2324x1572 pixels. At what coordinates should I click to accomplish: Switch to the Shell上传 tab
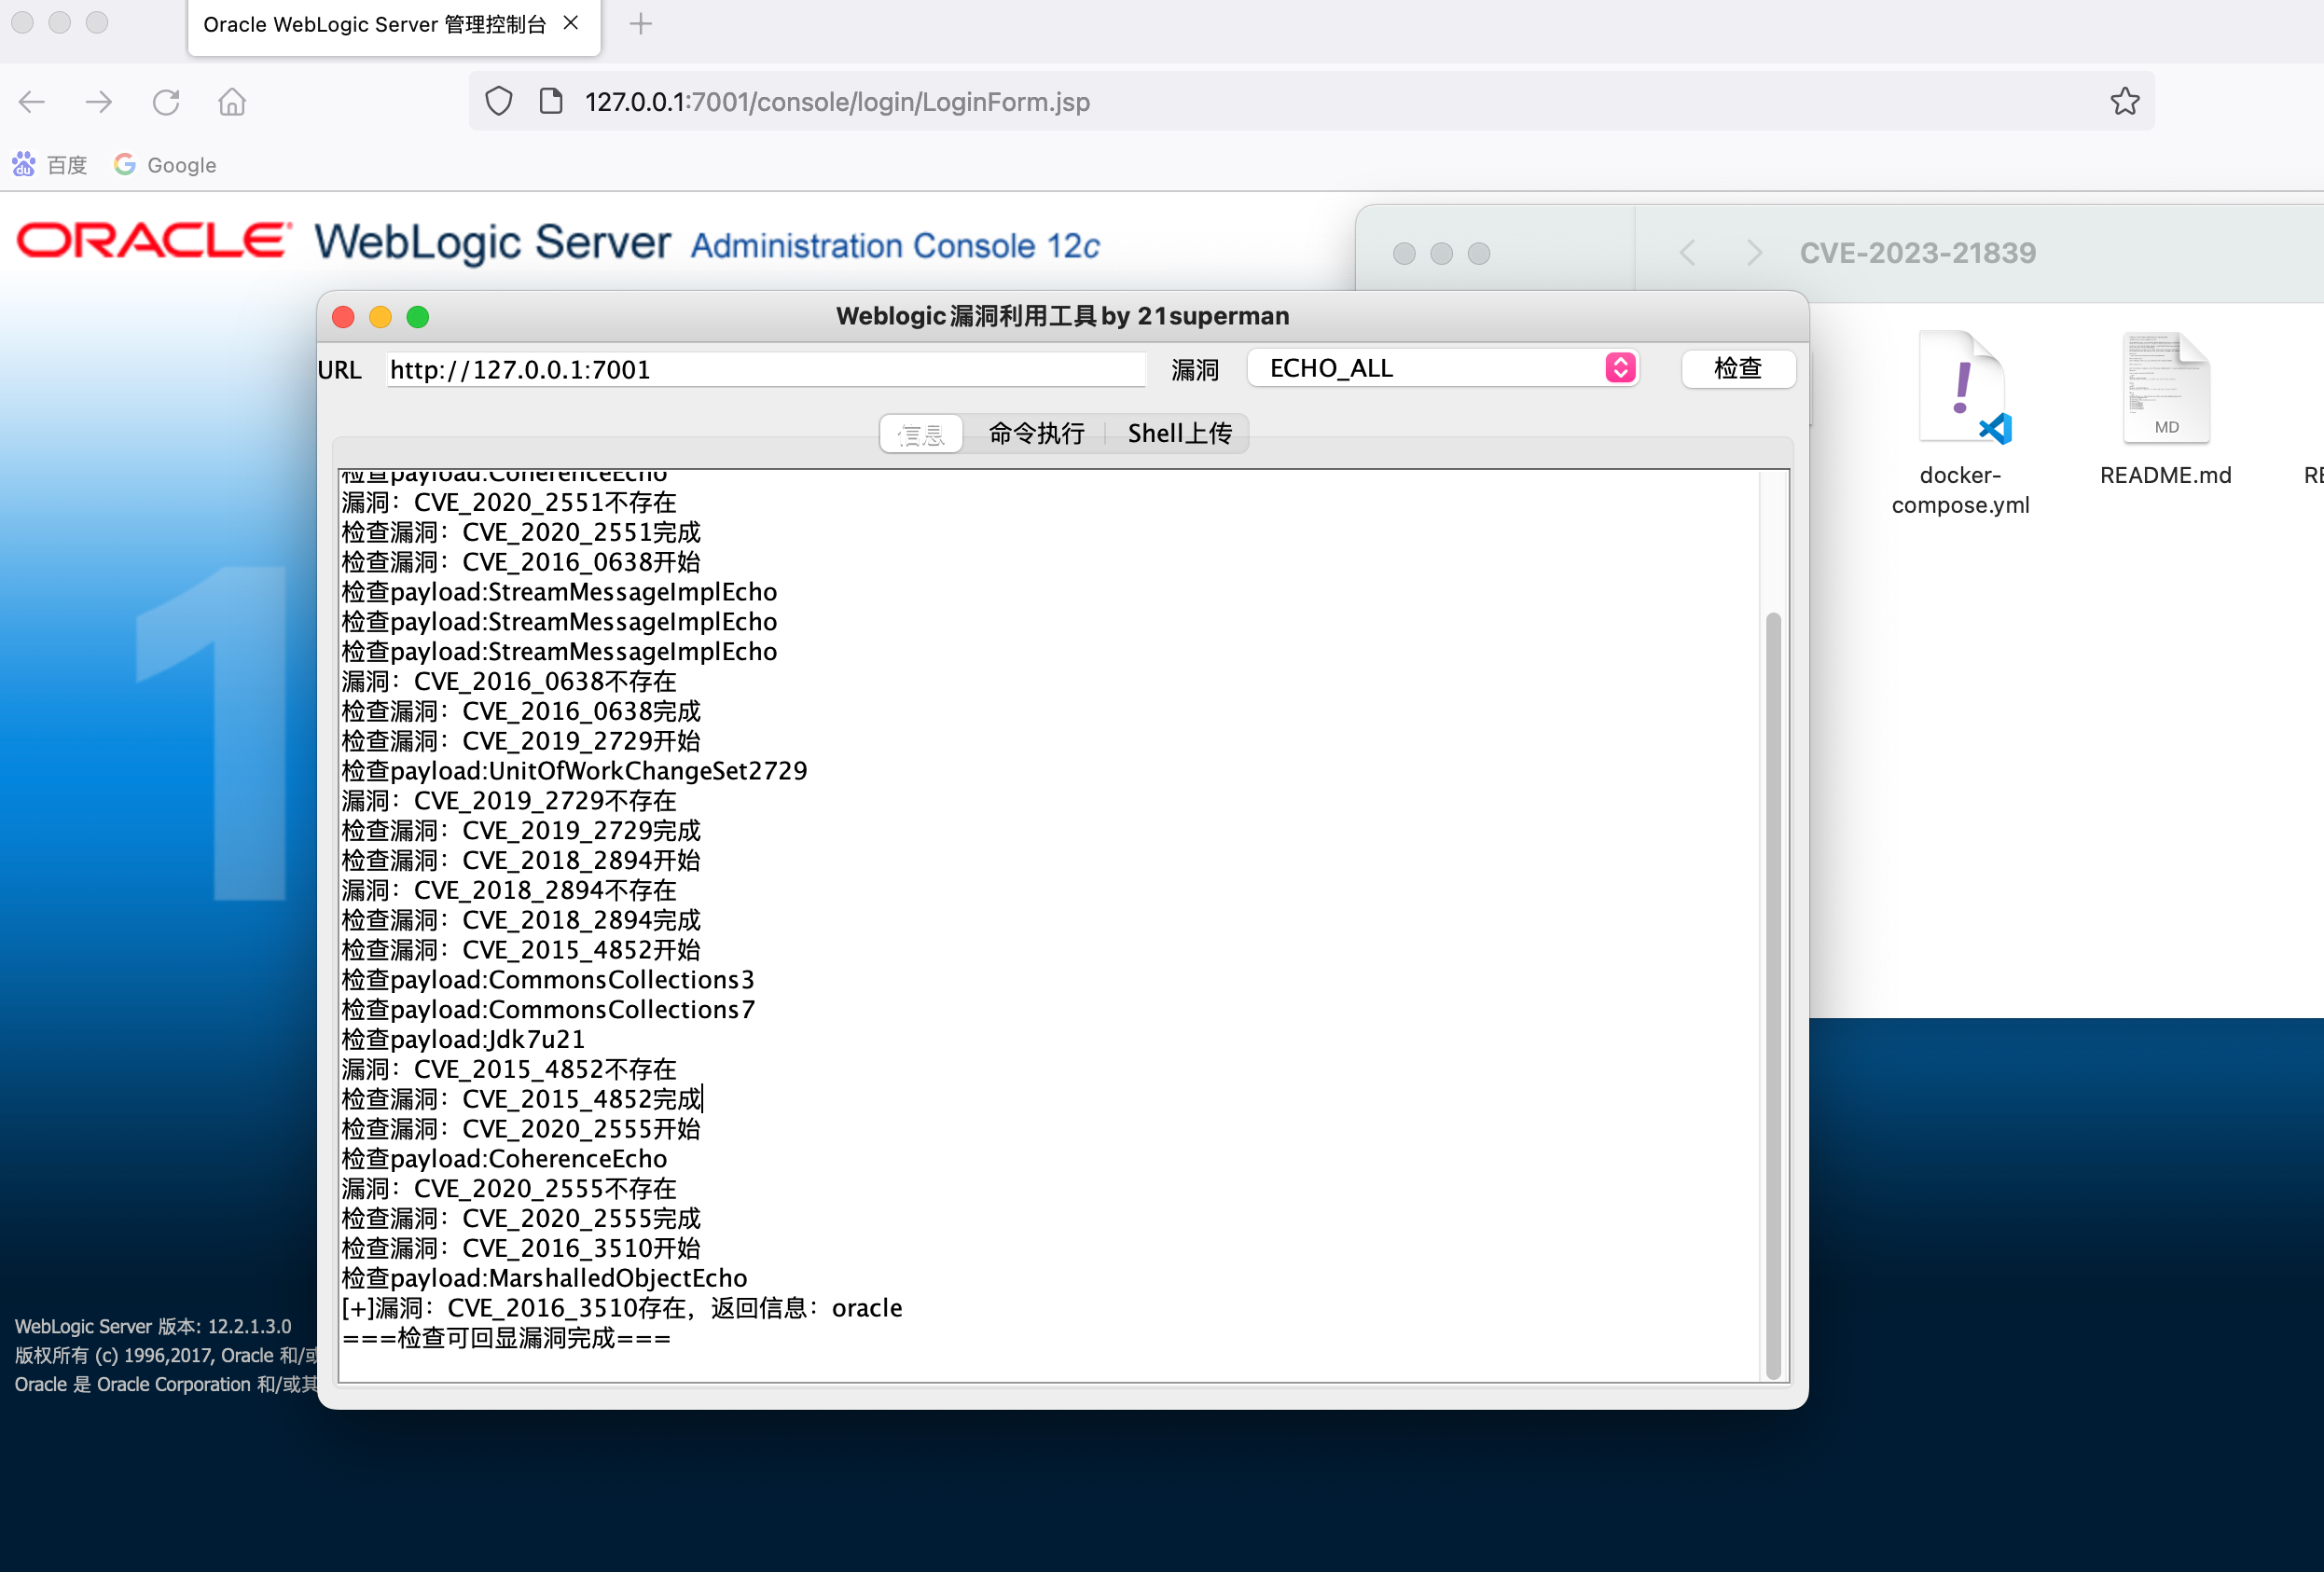coord(1180,434)
